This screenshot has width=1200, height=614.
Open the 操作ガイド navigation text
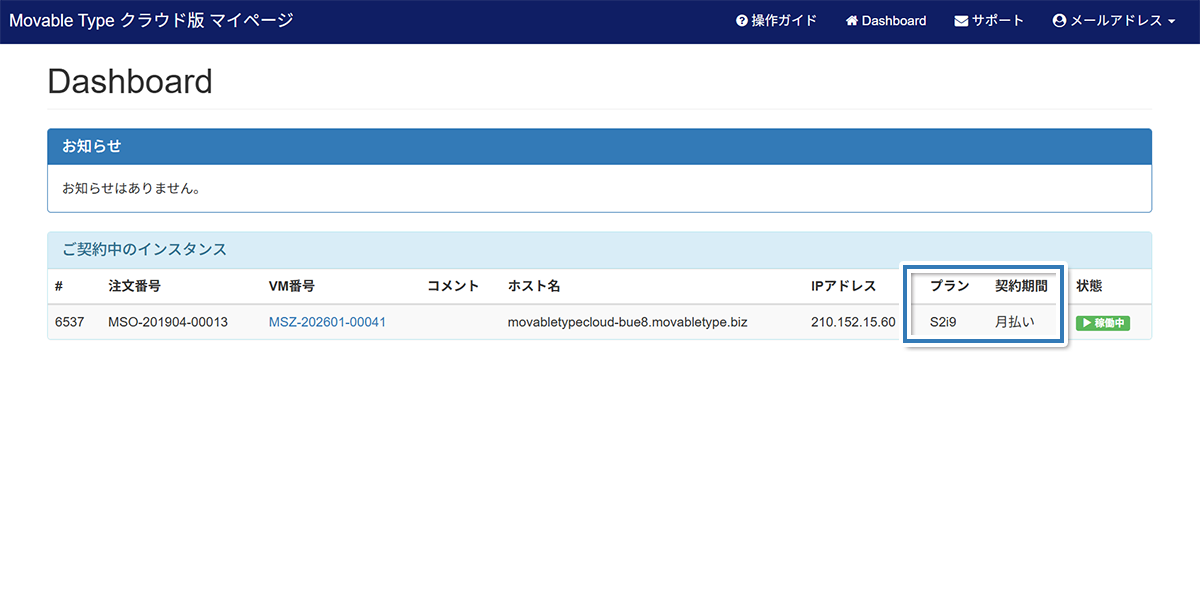(784, 21)
